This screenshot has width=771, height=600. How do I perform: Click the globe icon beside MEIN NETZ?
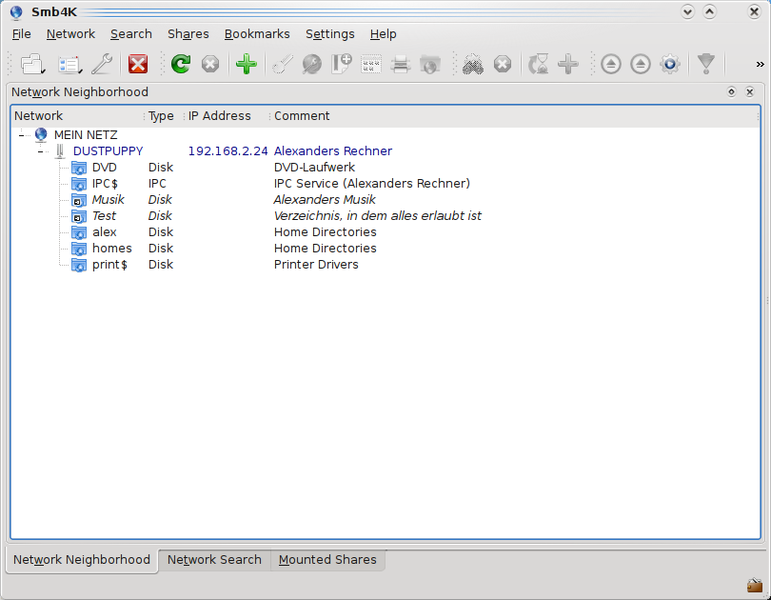pyautogui.click(x=41, y=134)
